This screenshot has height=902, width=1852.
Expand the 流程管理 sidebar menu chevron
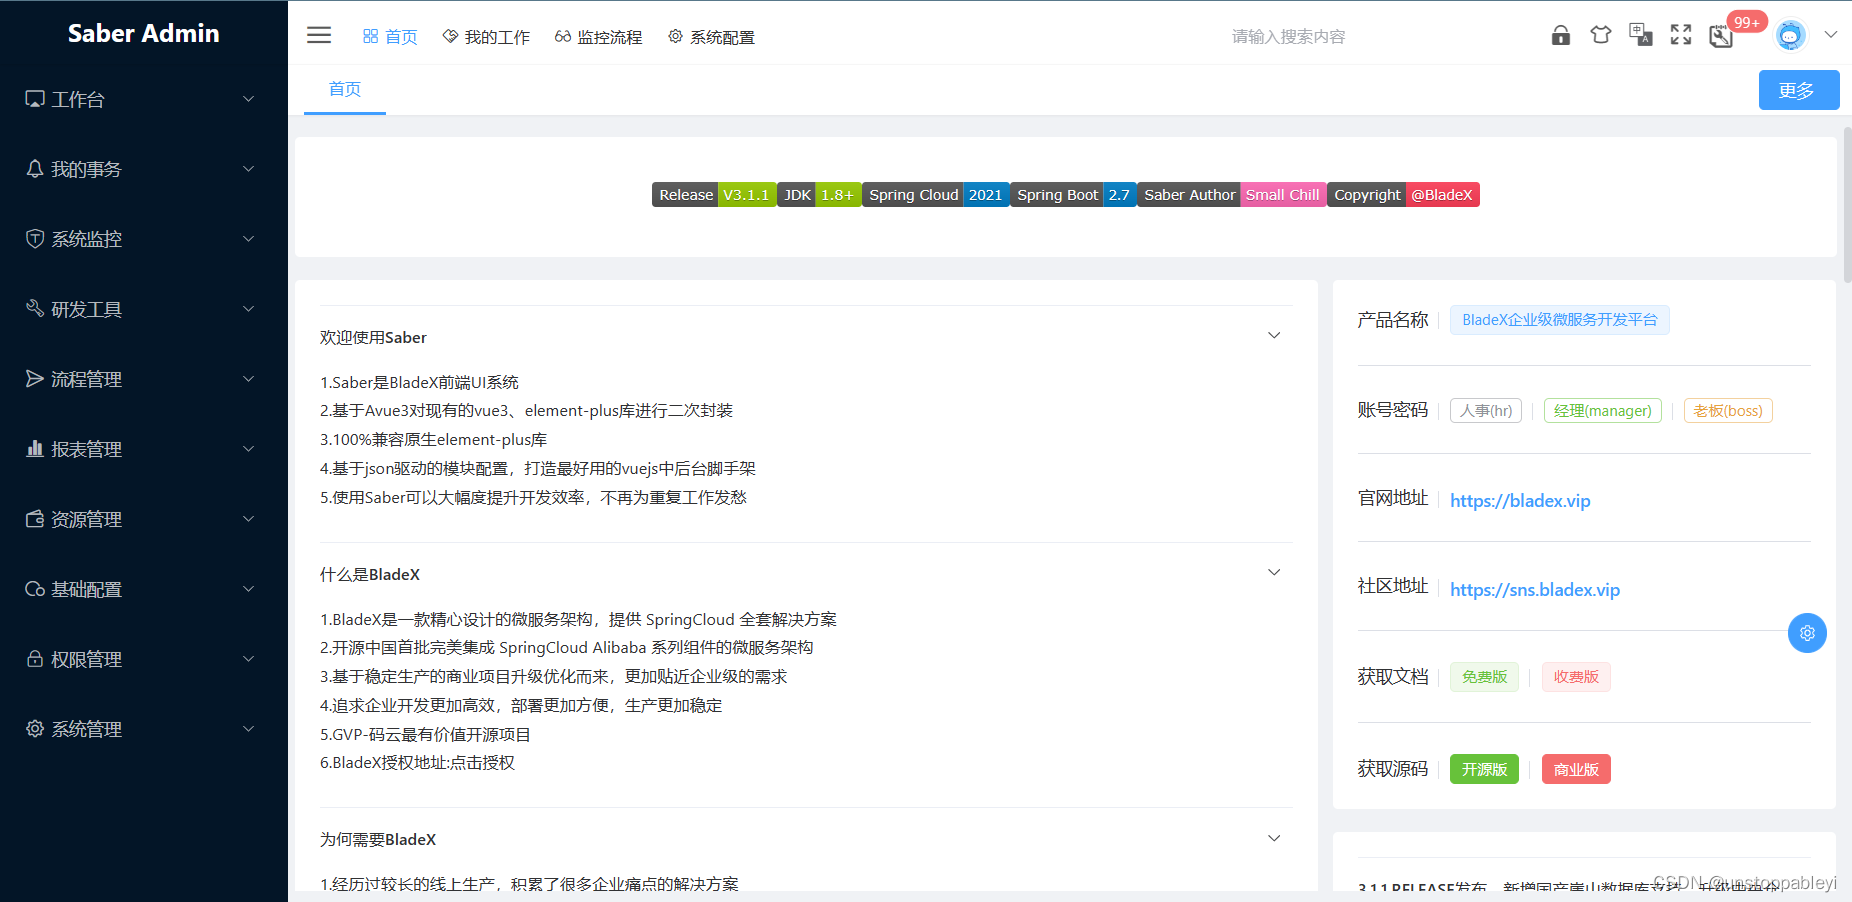(x=249, y=379)
